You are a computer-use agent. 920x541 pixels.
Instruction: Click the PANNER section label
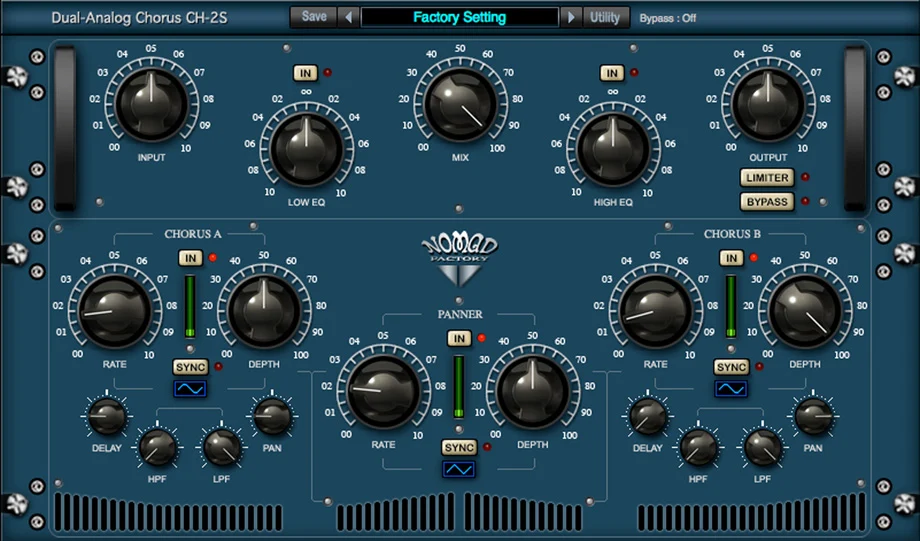point(460,315)
